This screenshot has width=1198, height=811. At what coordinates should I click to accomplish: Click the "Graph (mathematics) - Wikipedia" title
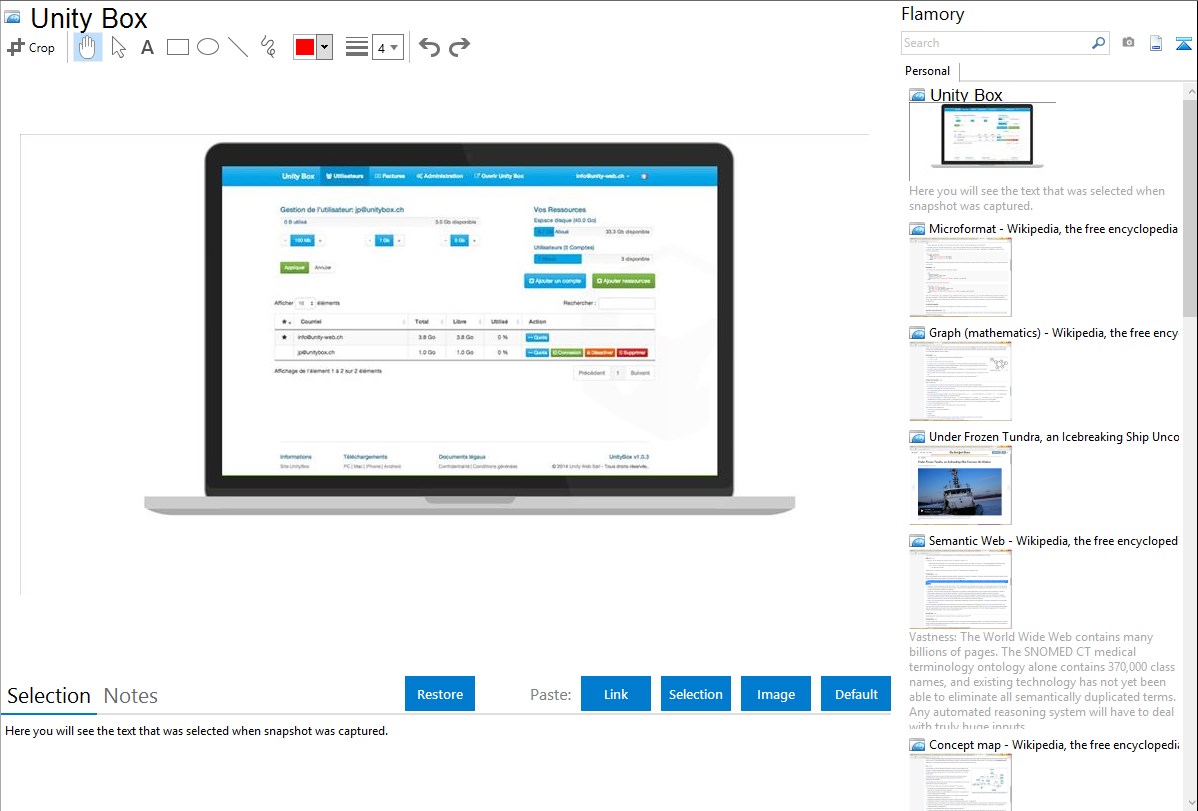point(1054,333)
